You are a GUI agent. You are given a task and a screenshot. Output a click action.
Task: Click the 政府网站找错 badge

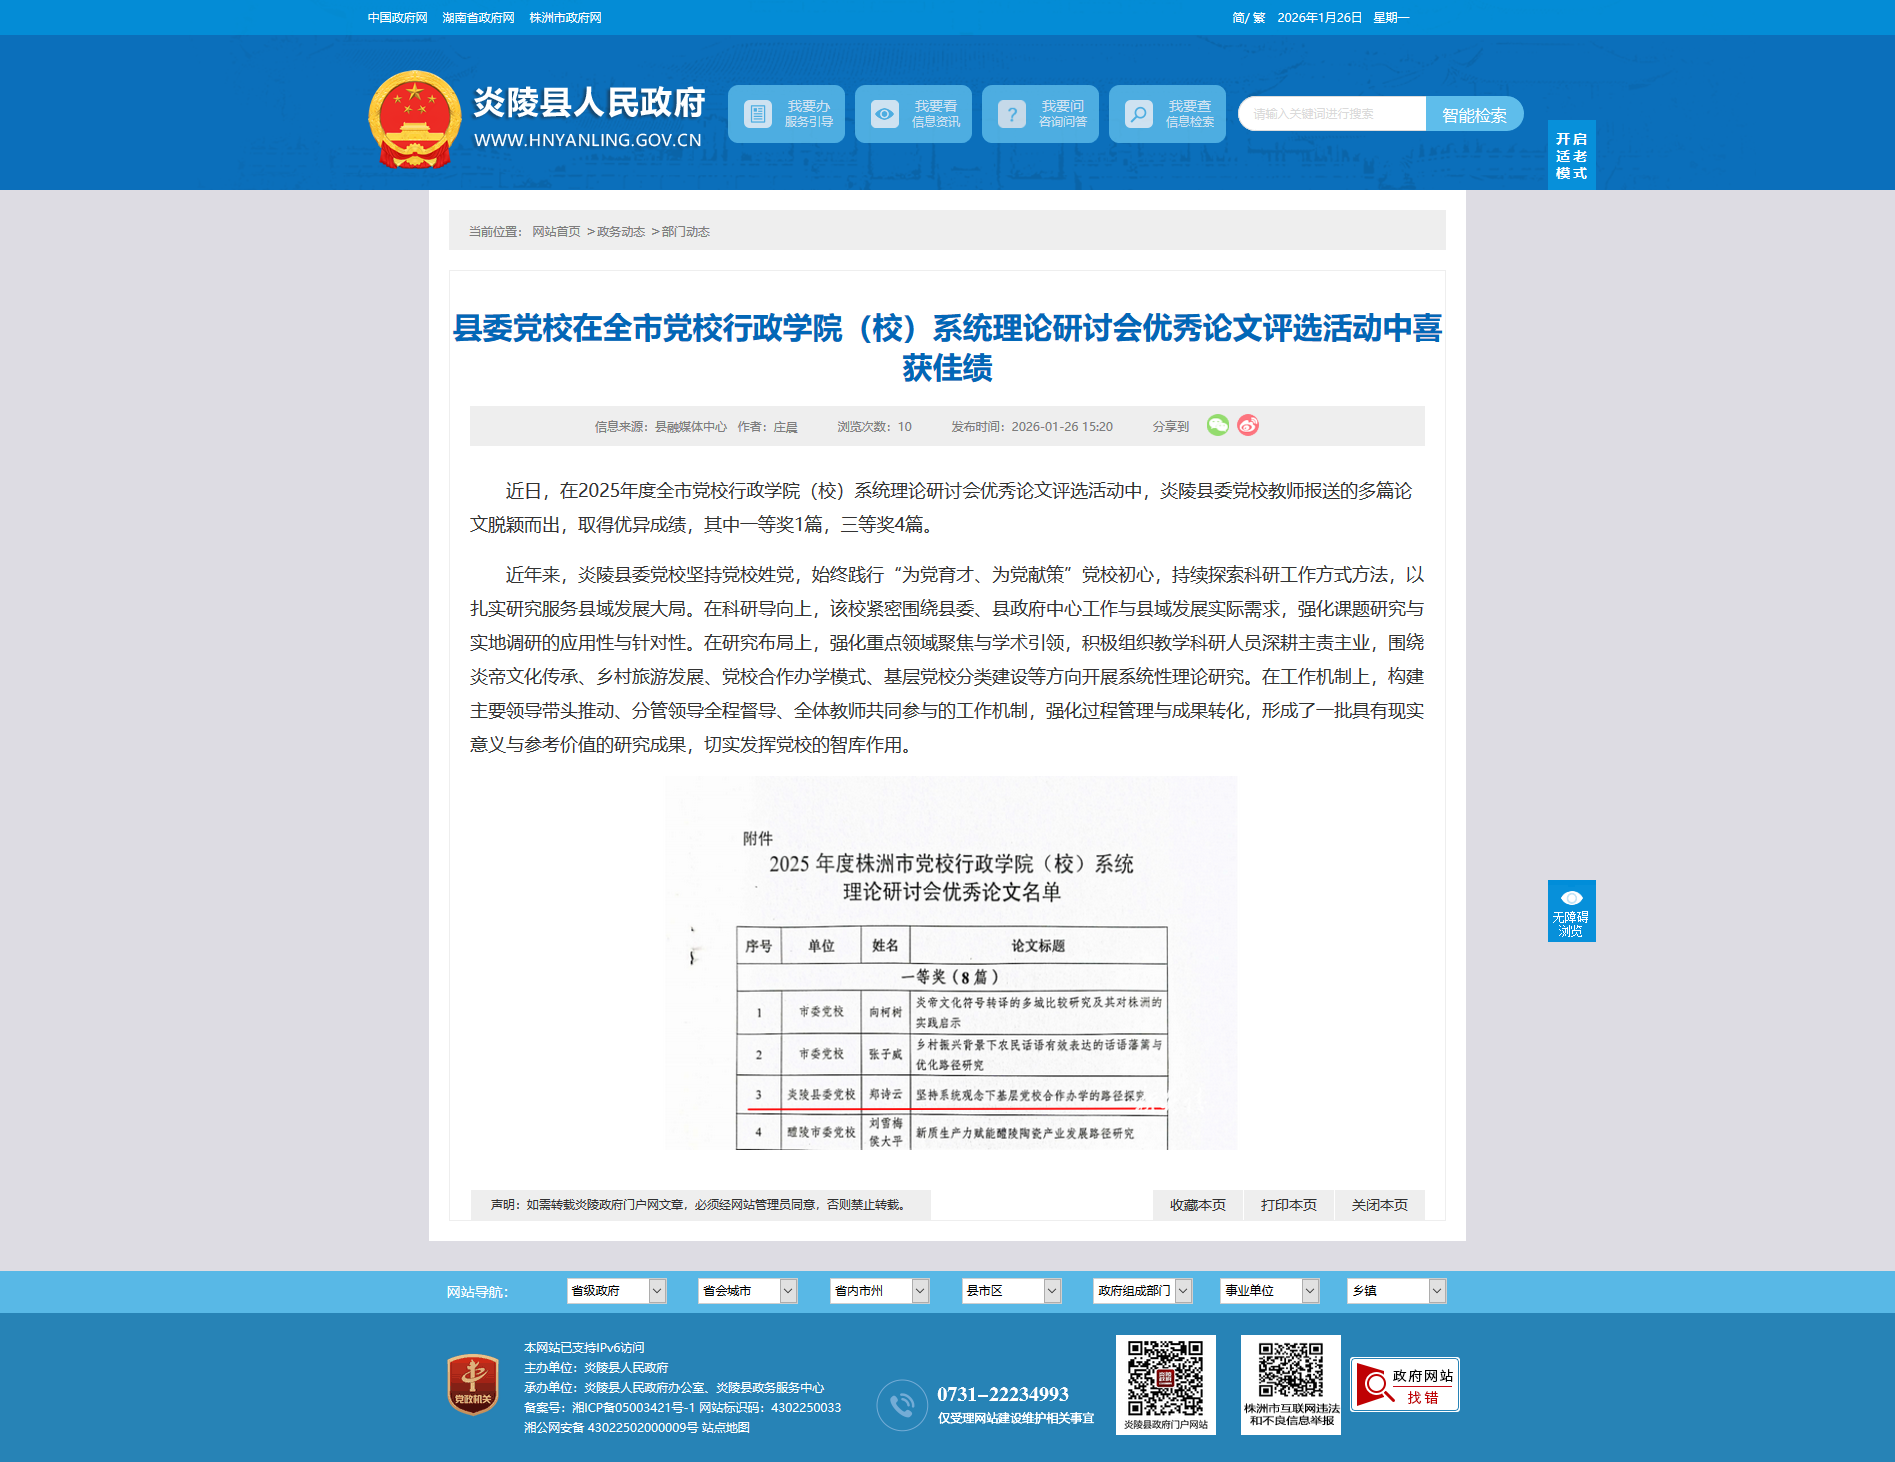[x=1404, y=1385]
